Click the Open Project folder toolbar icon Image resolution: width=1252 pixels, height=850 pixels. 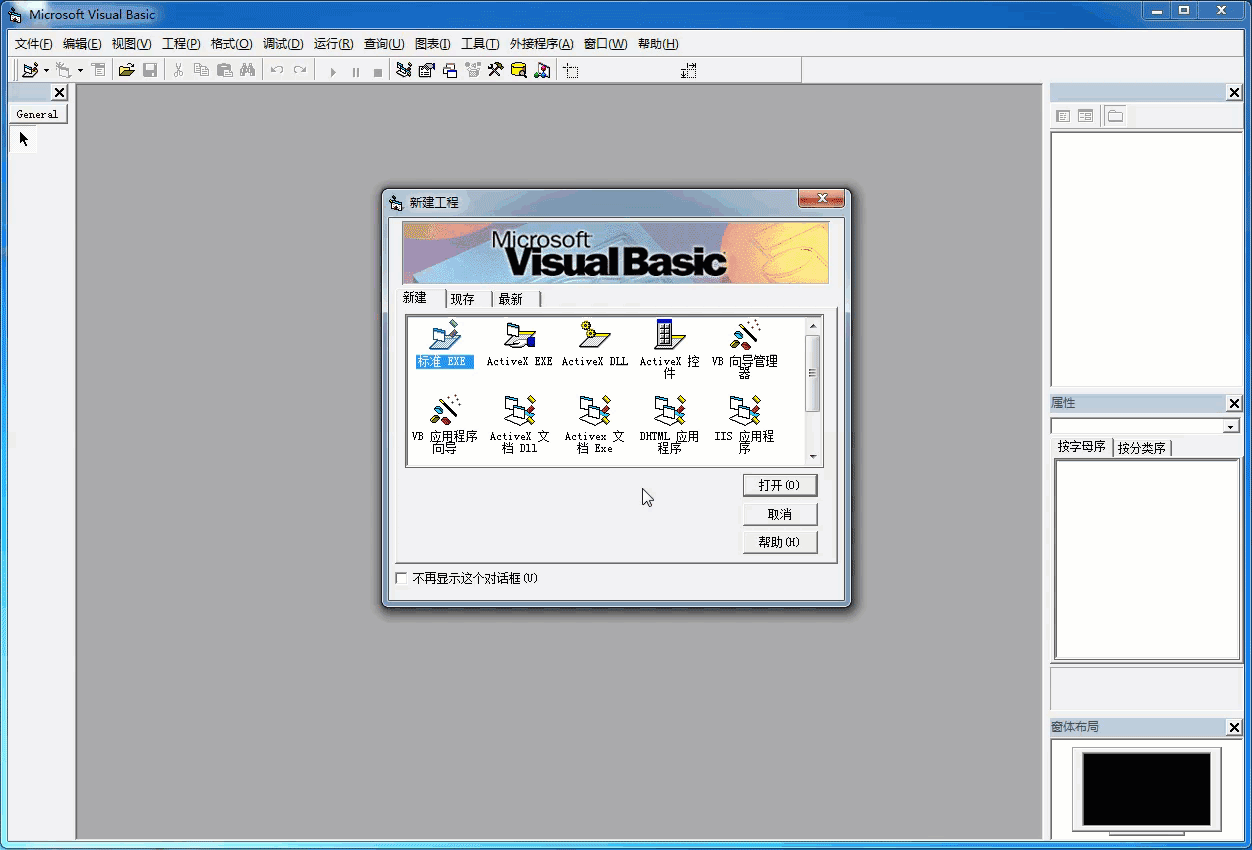[126, 70]
